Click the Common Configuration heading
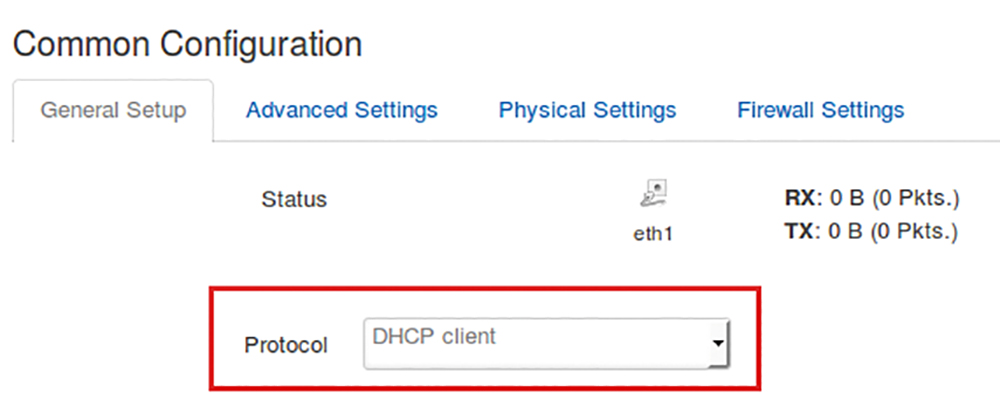Viewport: 1000px width, 393px height. [x=188, y=45]
